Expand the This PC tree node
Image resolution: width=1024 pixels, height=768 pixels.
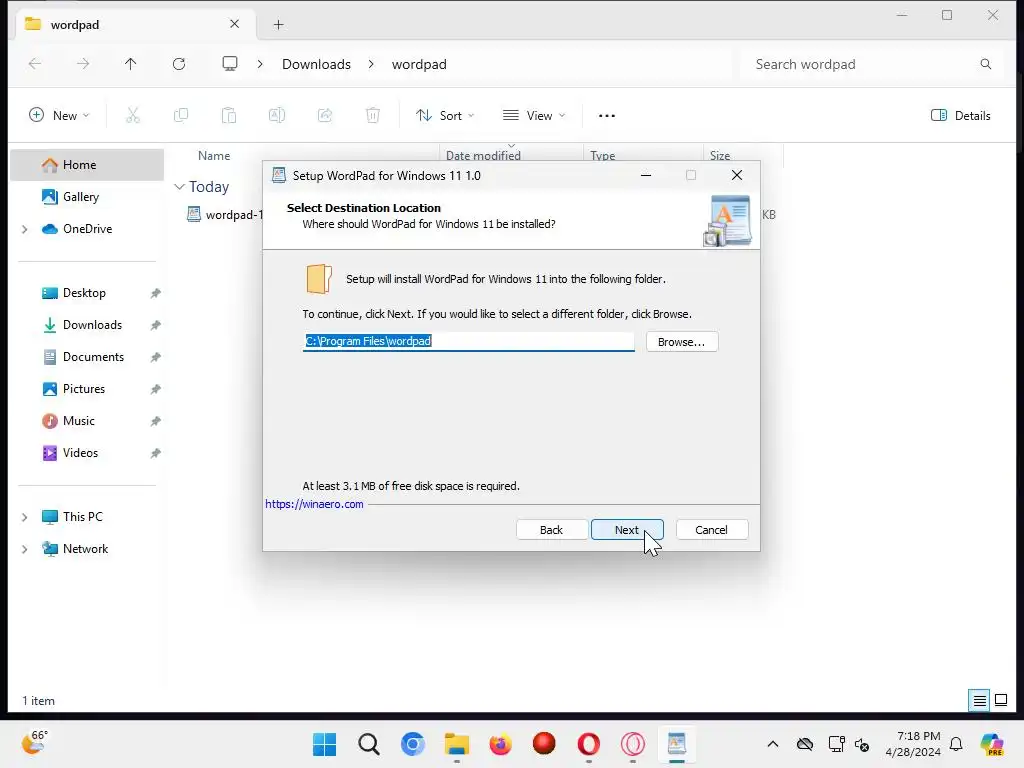tap(25, 517)
